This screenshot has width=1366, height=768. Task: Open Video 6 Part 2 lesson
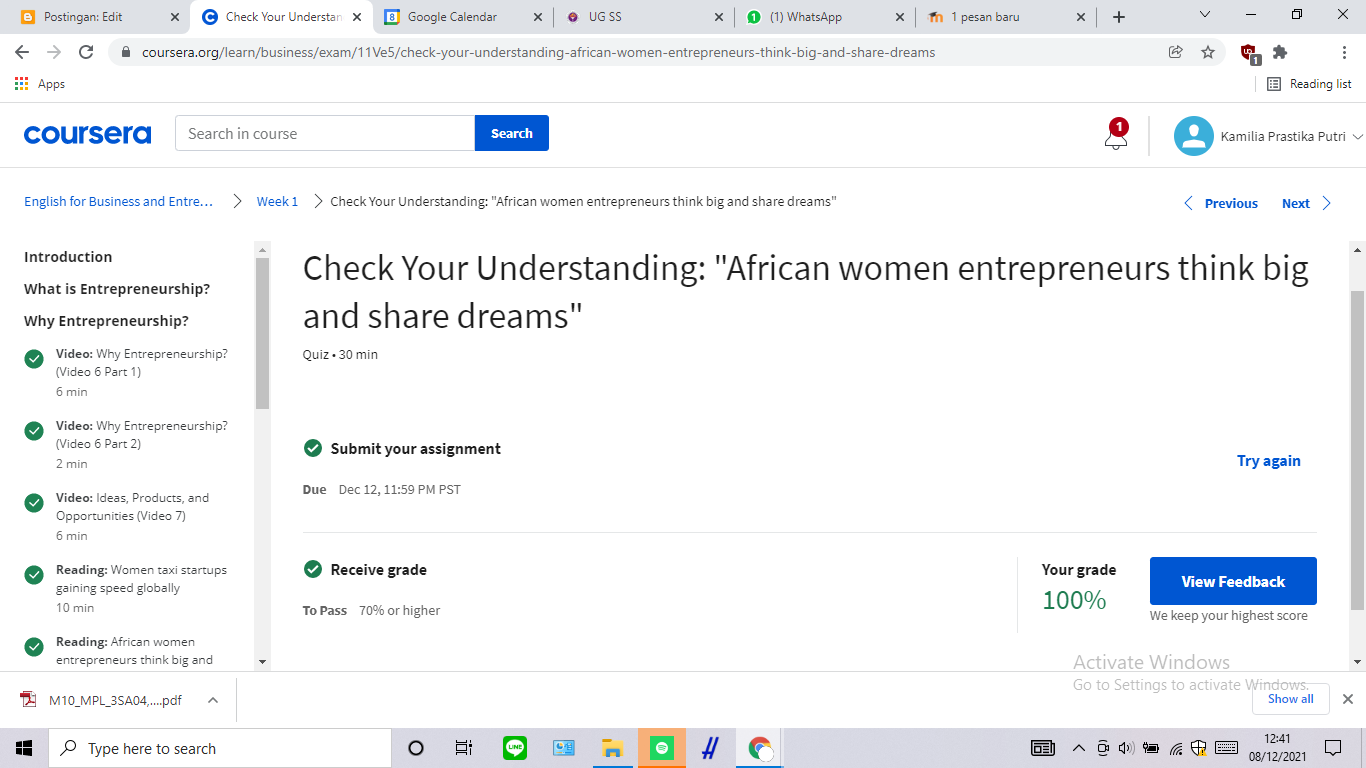click(141, 444)
